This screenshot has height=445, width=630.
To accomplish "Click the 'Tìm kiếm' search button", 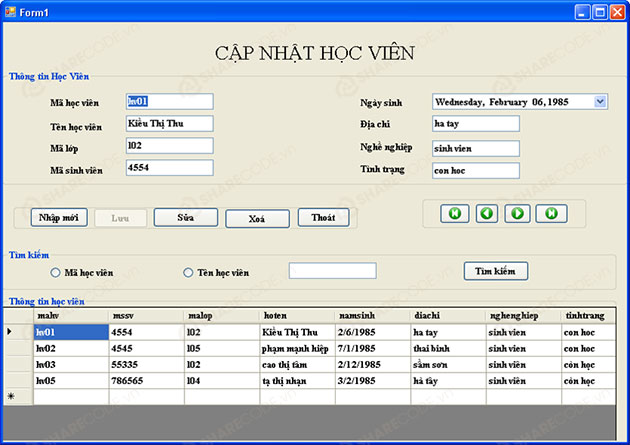I will click(495, 270).
